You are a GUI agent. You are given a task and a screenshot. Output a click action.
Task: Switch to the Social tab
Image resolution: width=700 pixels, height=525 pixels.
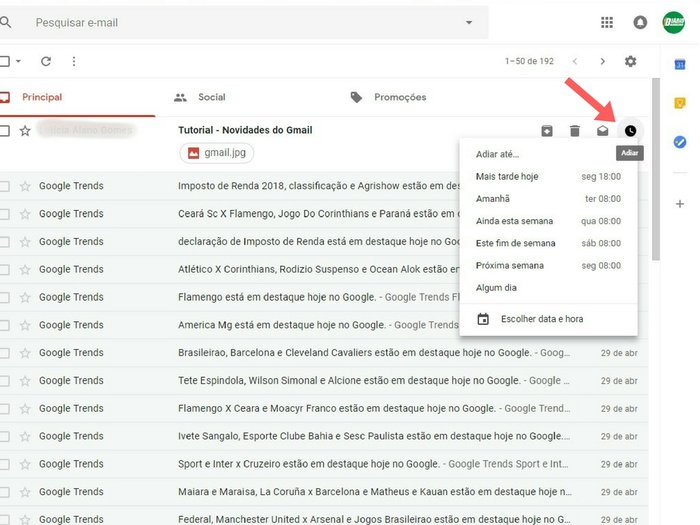click(x=200, y=97)
